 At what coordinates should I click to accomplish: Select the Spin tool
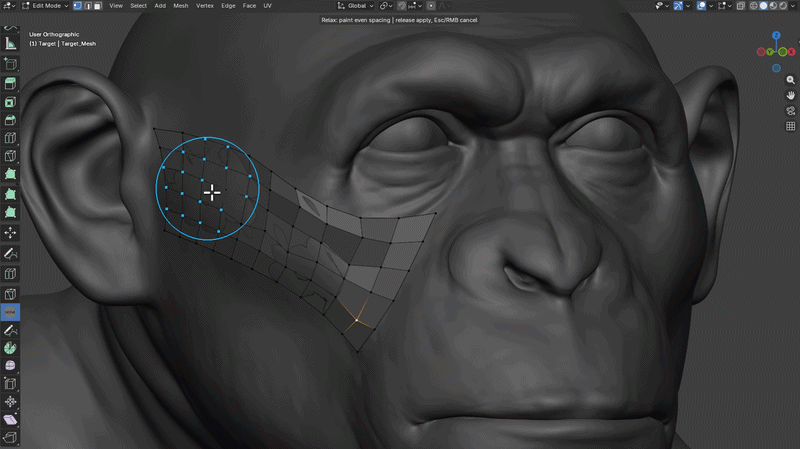tap(10, 348)
